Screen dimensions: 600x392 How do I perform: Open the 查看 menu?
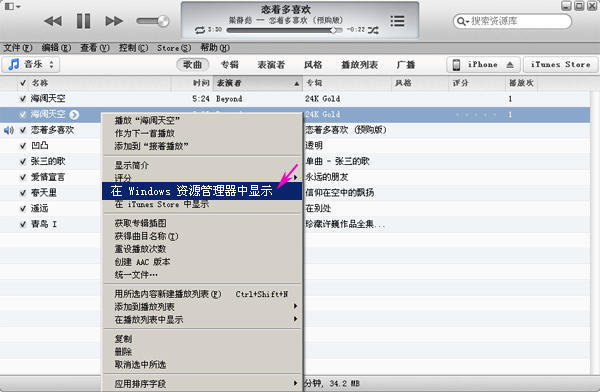pos(95,48)
